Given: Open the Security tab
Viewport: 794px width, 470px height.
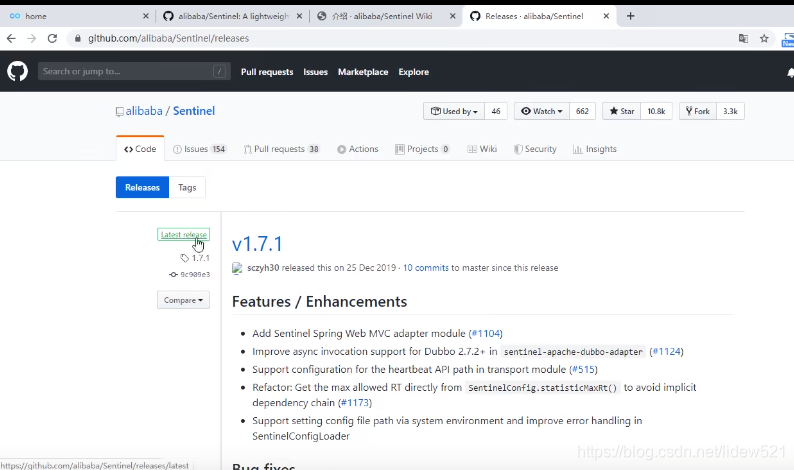Looking at the screenshot, I should 535,149.
